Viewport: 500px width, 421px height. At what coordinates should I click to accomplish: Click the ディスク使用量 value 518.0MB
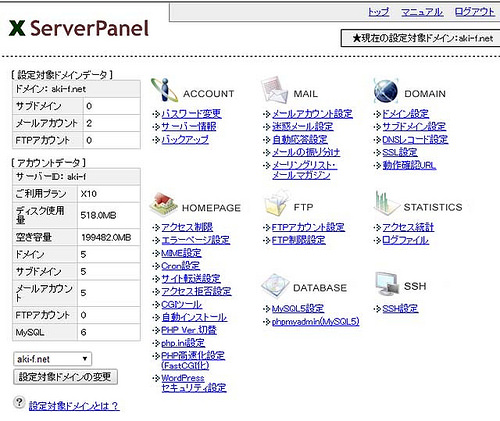(98, 215)
